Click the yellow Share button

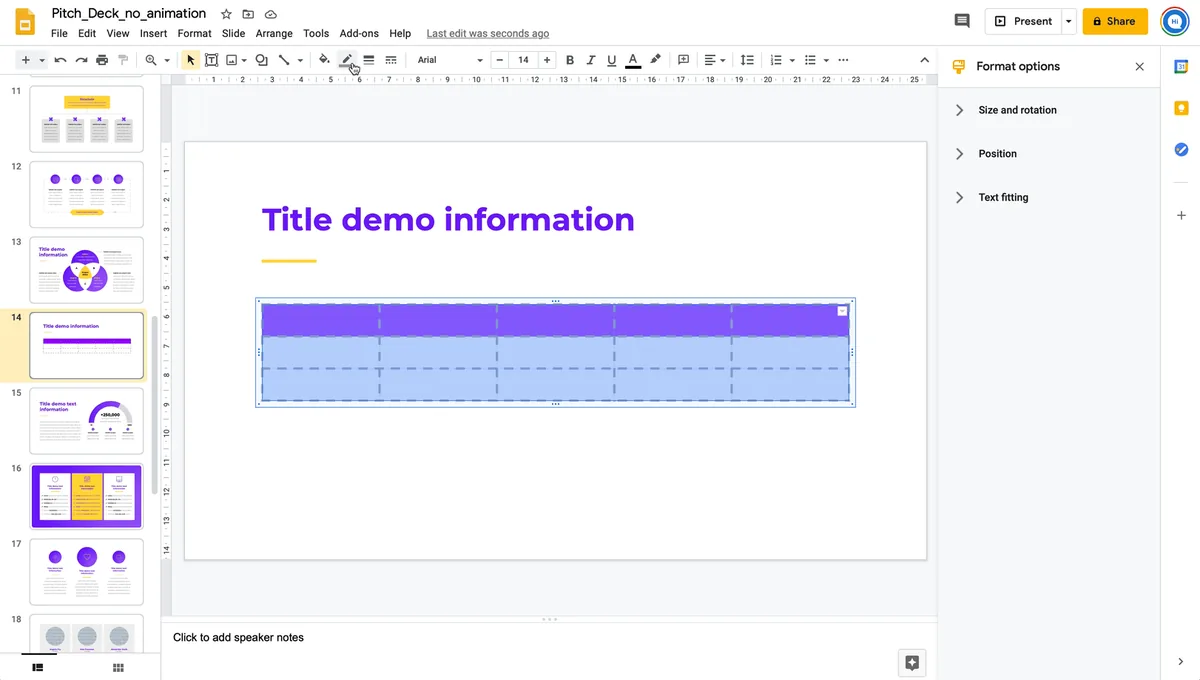(1115, 21)
